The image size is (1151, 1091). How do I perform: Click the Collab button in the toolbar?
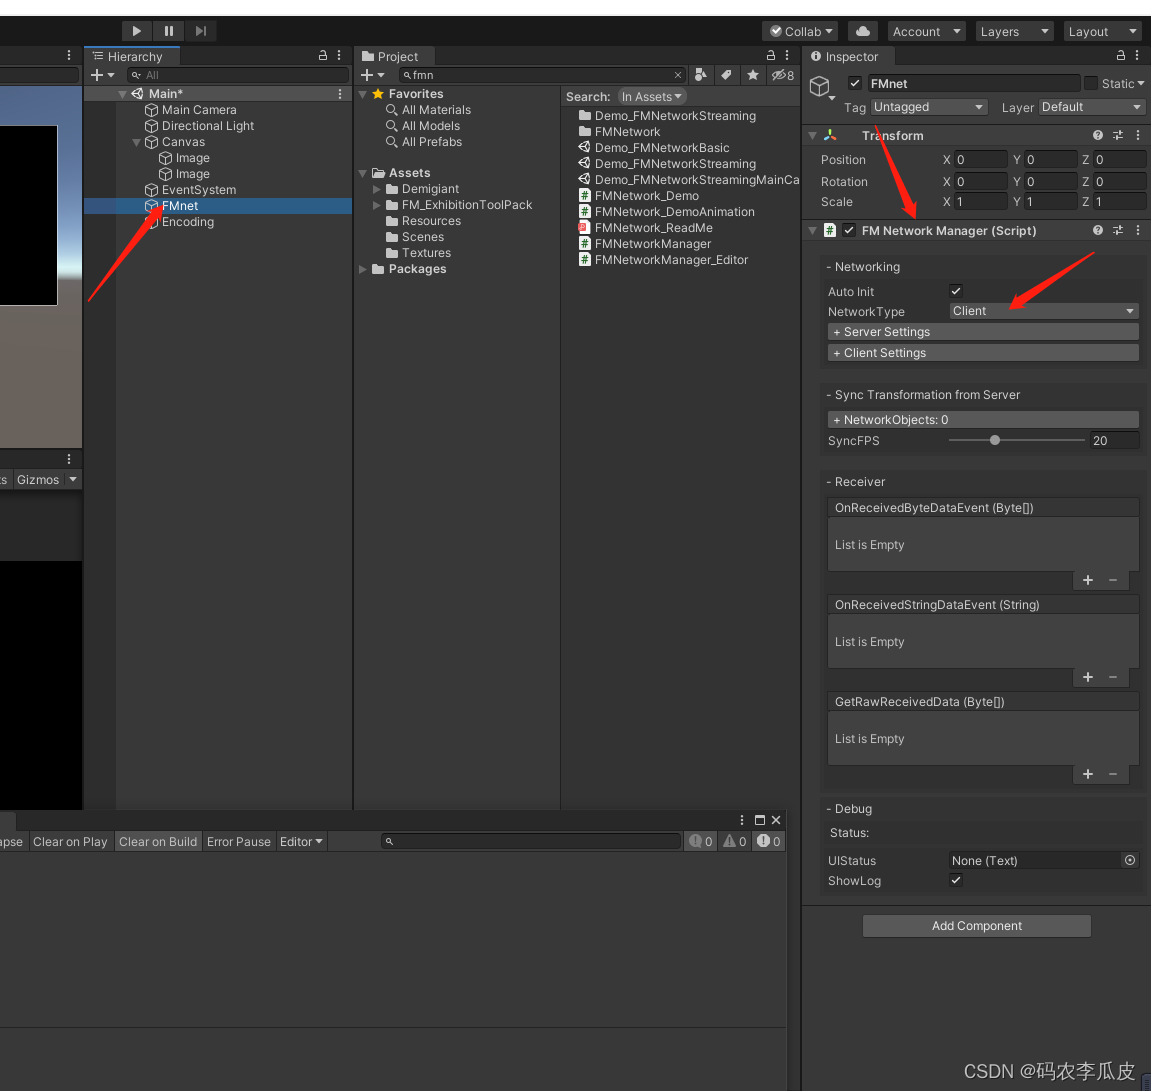[799, 31]
